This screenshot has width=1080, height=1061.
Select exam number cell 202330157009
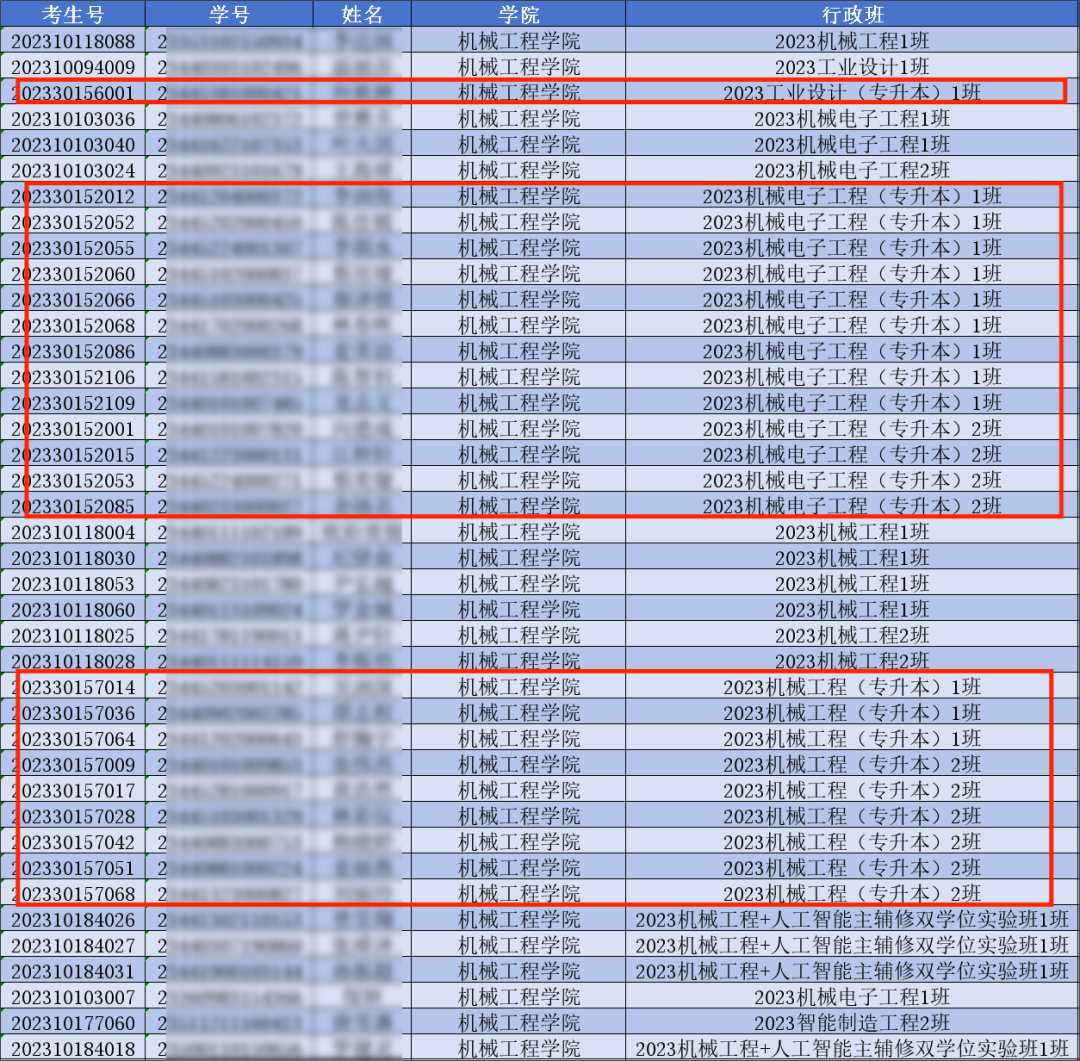point(73,764)
